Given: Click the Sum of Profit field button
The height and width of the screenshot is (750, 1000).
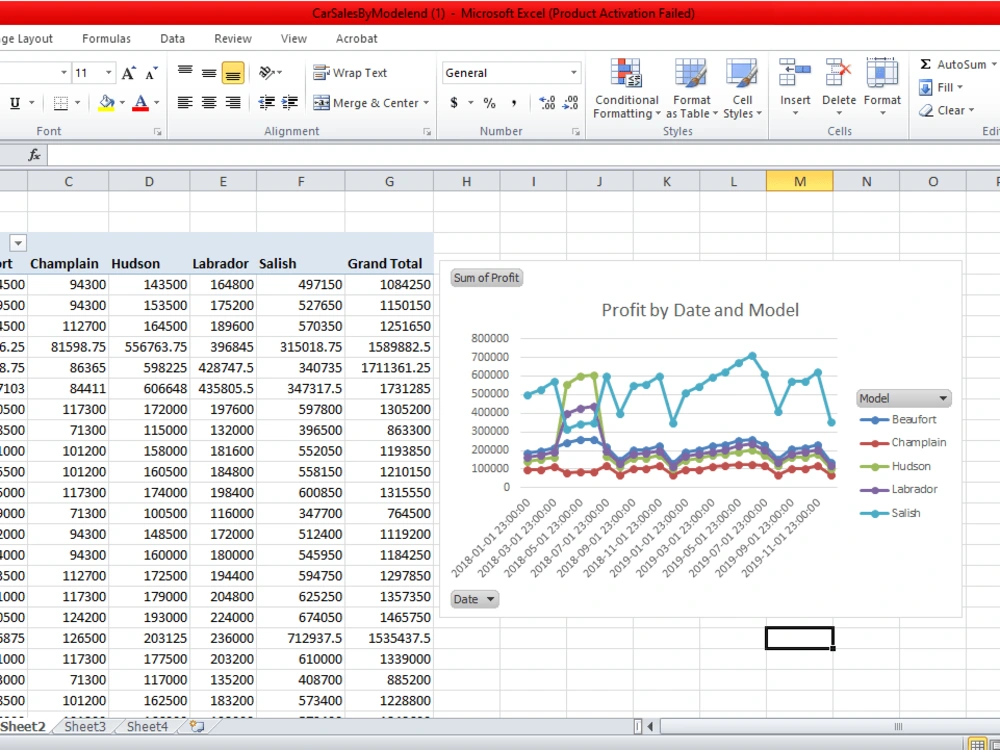Looking at the screenshot, I should click(486, 277).
